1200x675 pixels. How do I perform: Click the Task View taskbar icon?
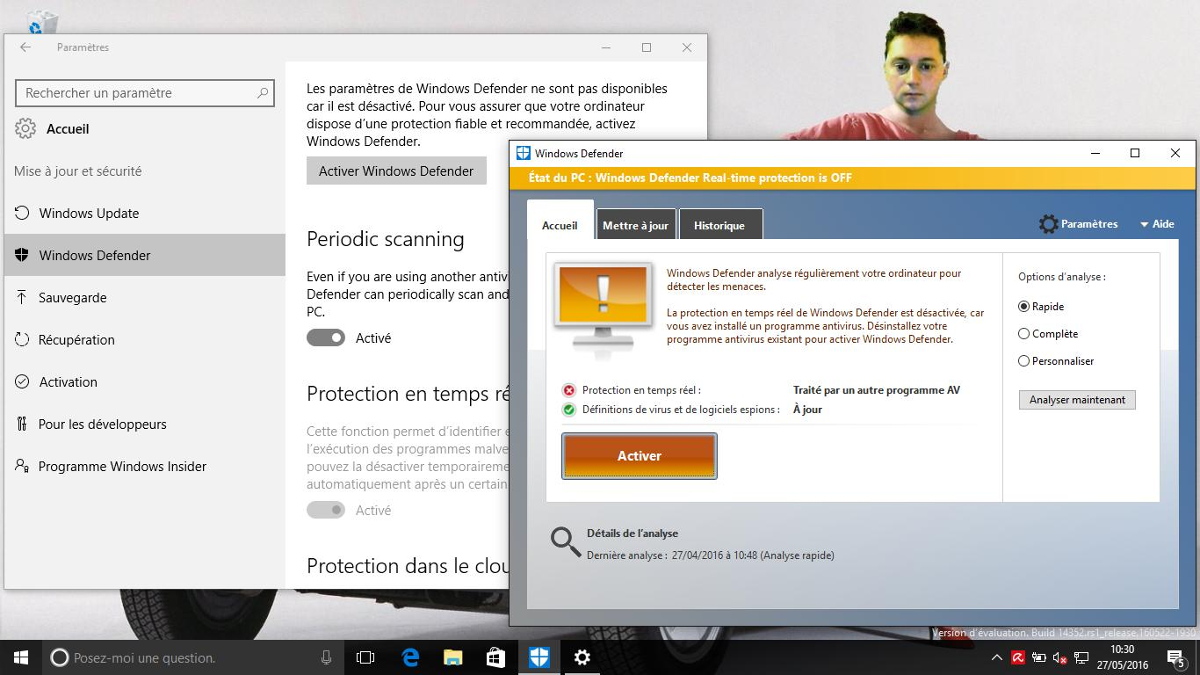point(366,657)
